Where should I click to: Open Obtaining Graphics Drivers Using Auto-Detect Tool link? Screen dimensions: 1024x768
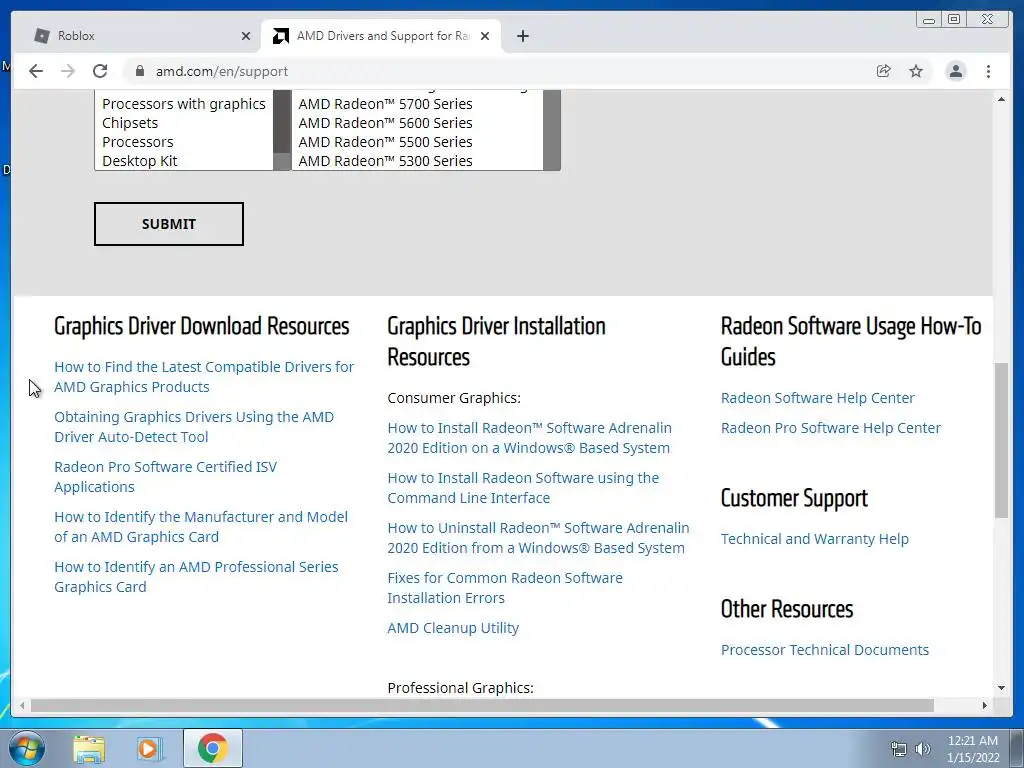click(194, 427)
